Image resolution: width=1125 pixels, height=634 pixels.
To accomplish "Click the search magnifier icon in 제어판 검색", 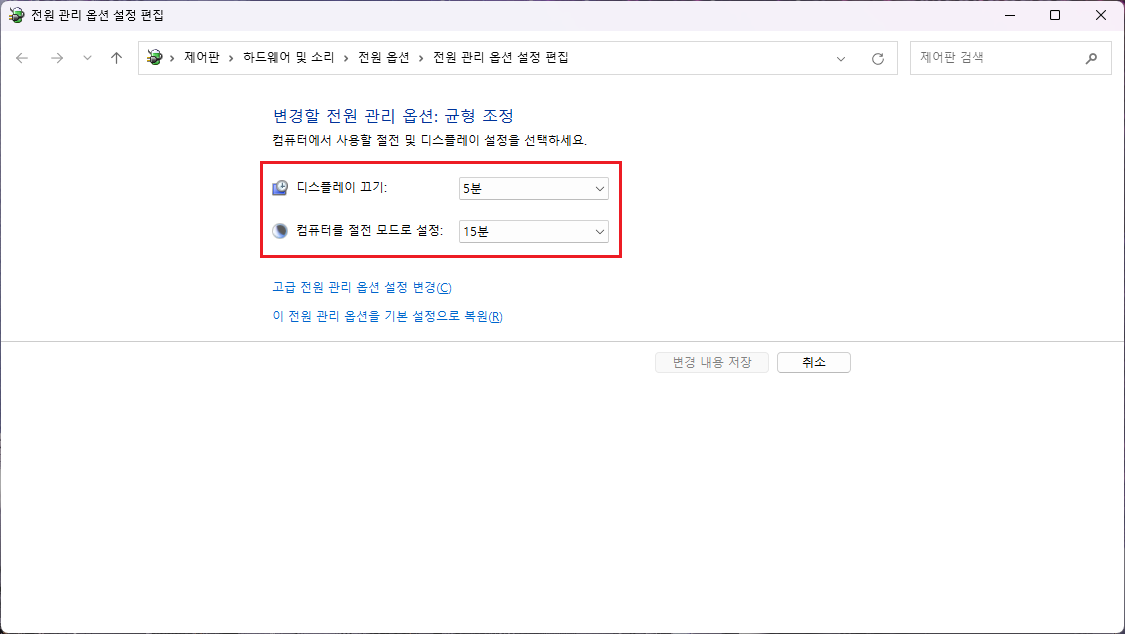I will pyautogui.click(x=1091, y=58).
